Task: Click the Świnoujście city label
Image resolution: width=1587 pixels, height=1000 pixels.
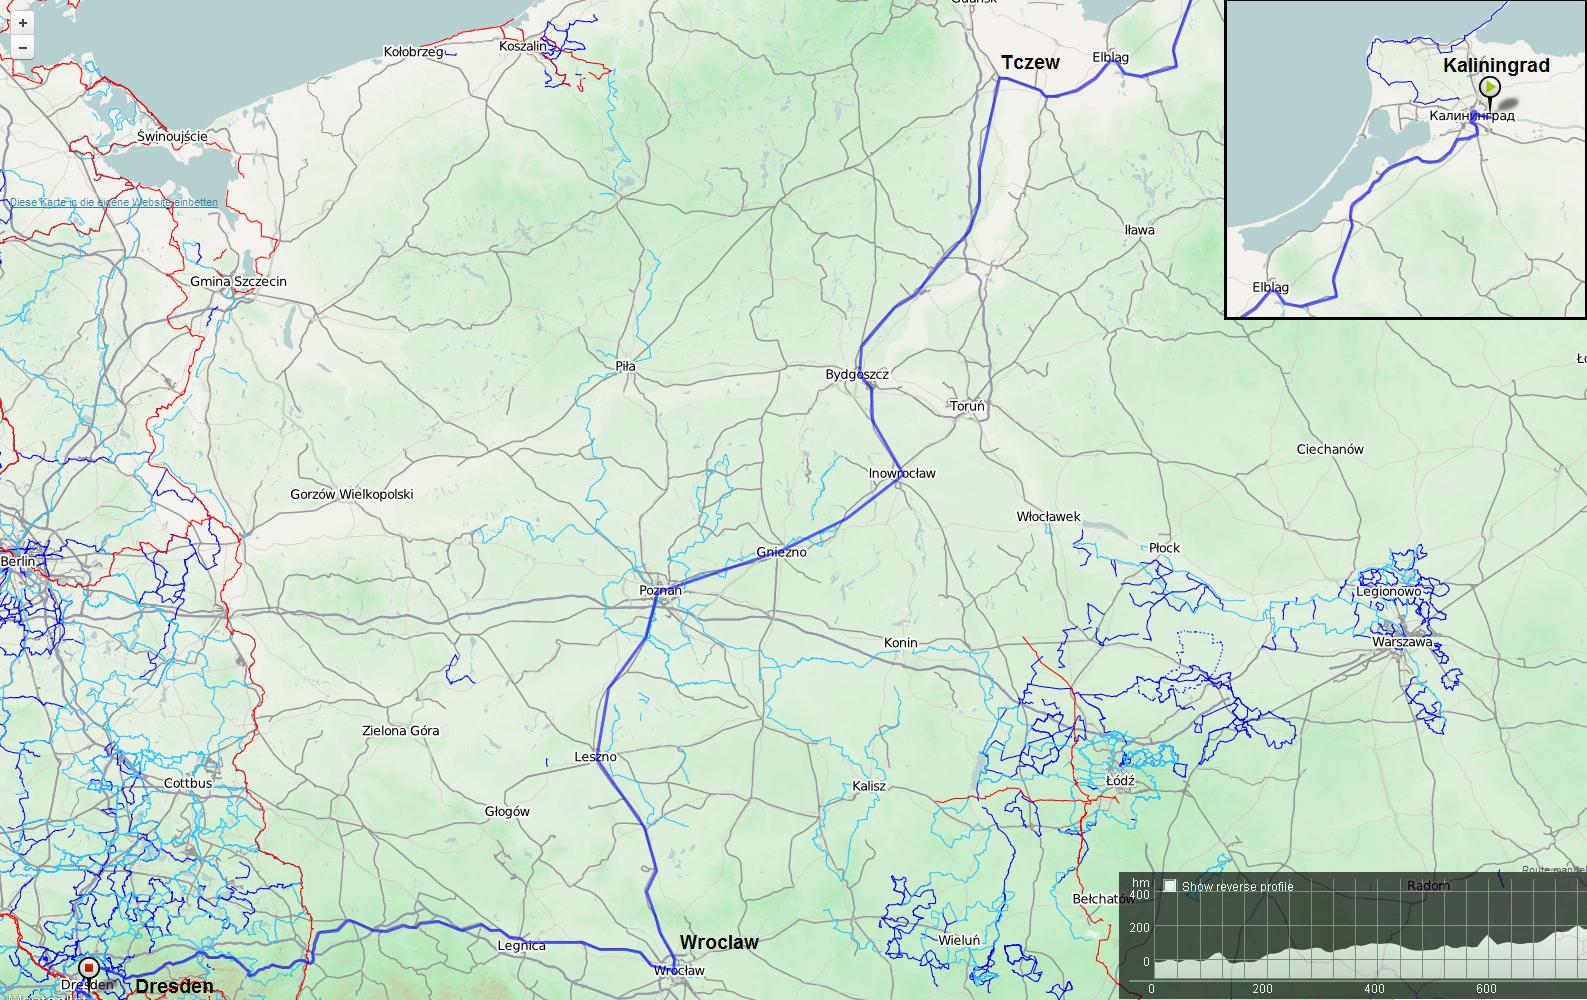Action: 172,136
